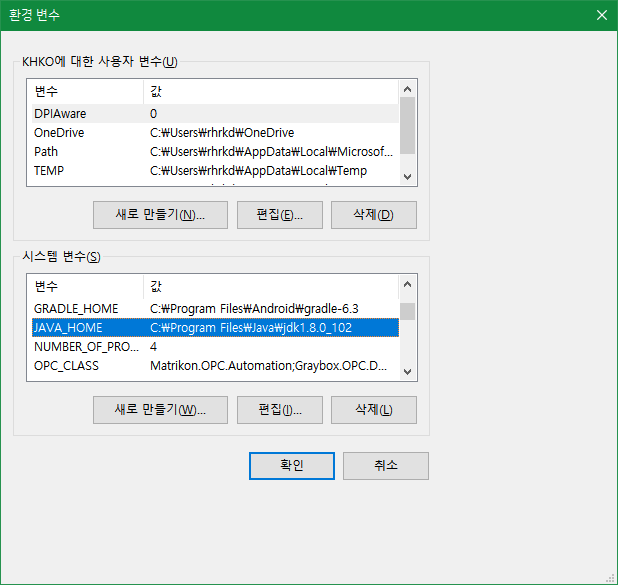The height and width of the screenshot is (585, 618).
Task: Click the Matrikon.OPC.Automation value
Action: (x=268, y=365)
